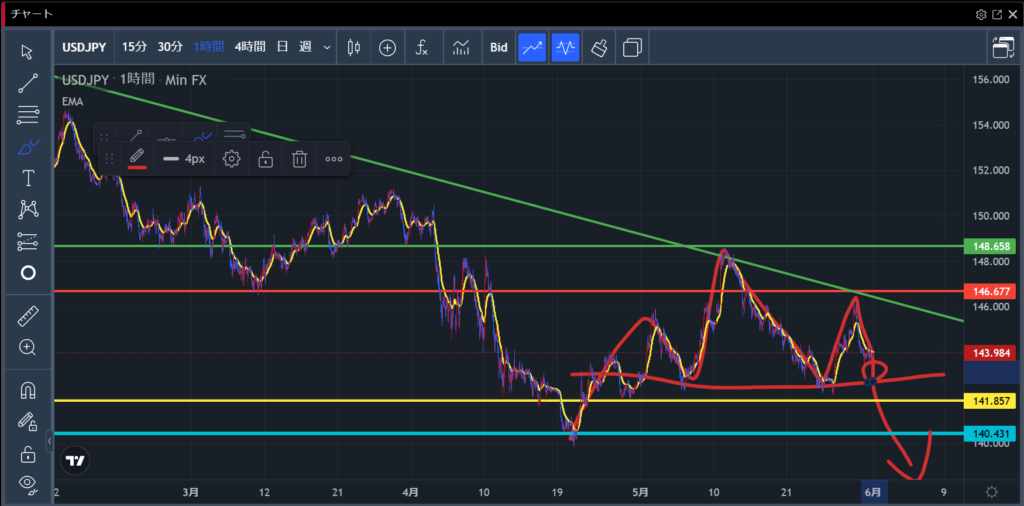Toggle stay in drawing mode pencil-lock
Screen dimensions: 1024x506
click(27, 422)
